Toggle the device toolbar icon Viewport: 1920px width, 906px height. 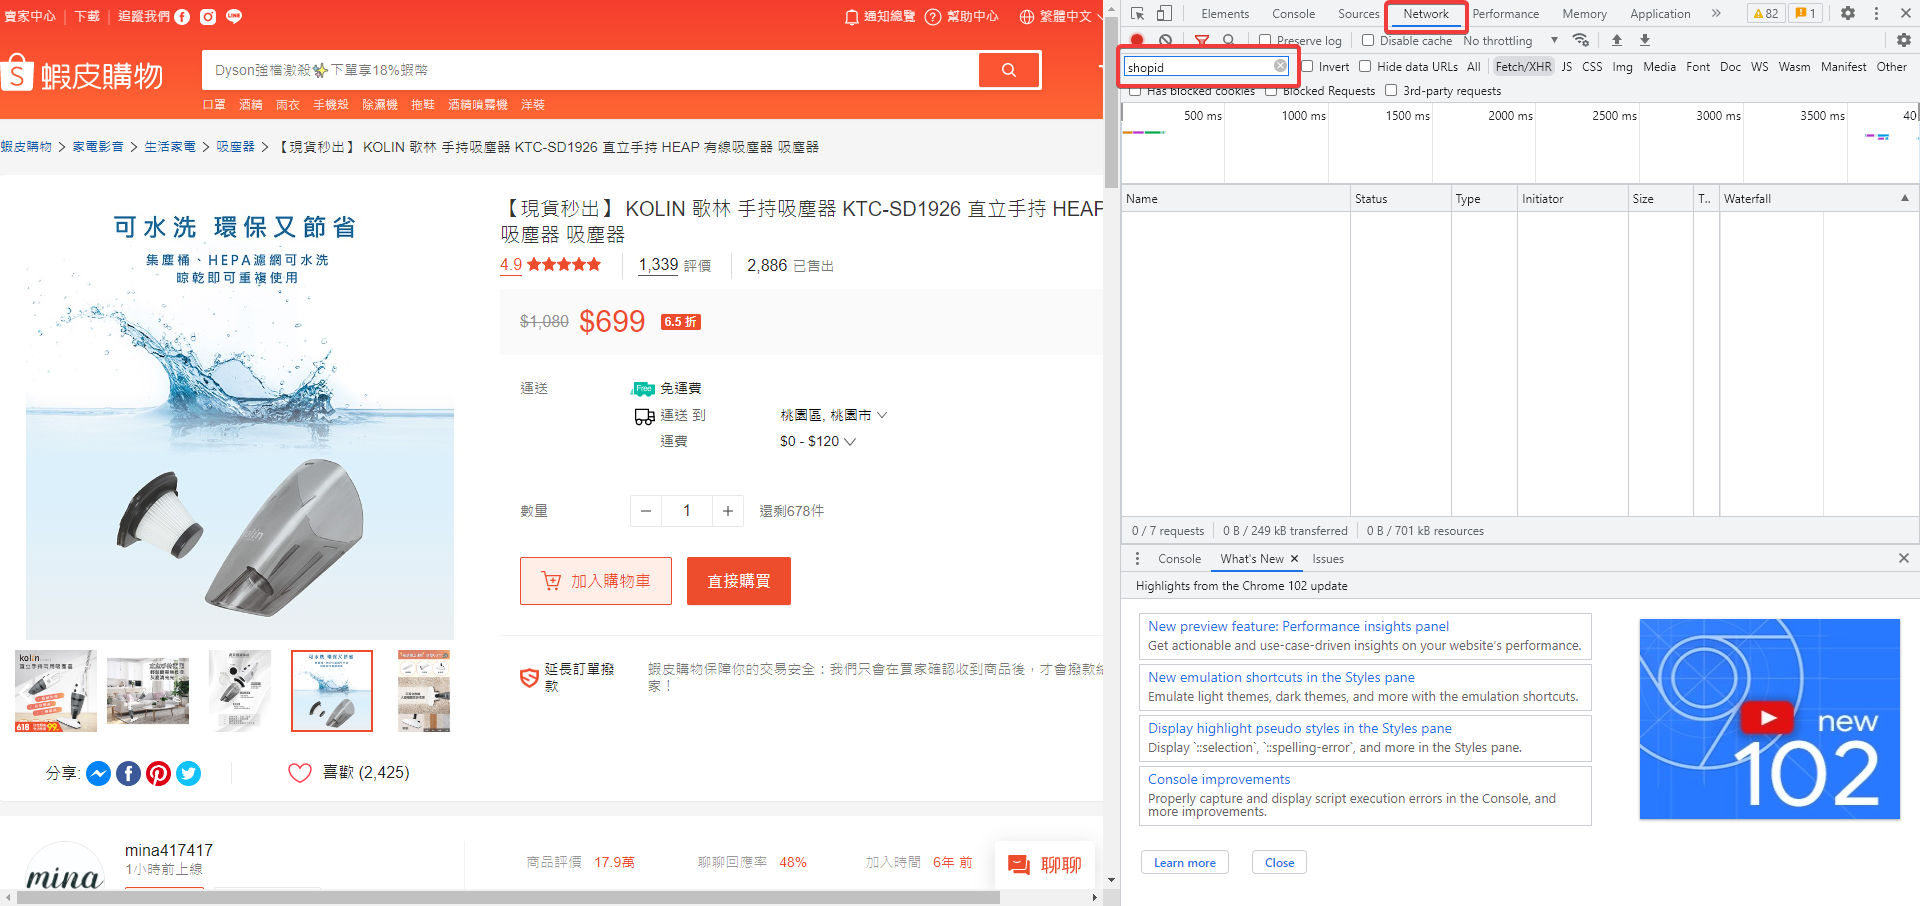click(x=1164, y=13)
